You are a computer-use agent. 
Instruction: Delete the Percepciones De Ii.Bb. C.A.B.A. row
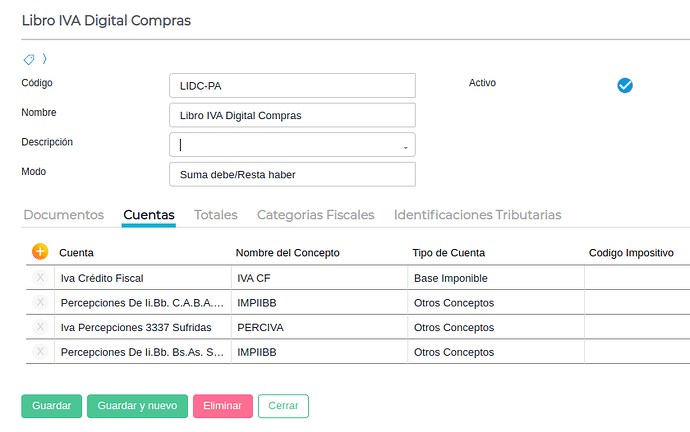coord(40,302)
